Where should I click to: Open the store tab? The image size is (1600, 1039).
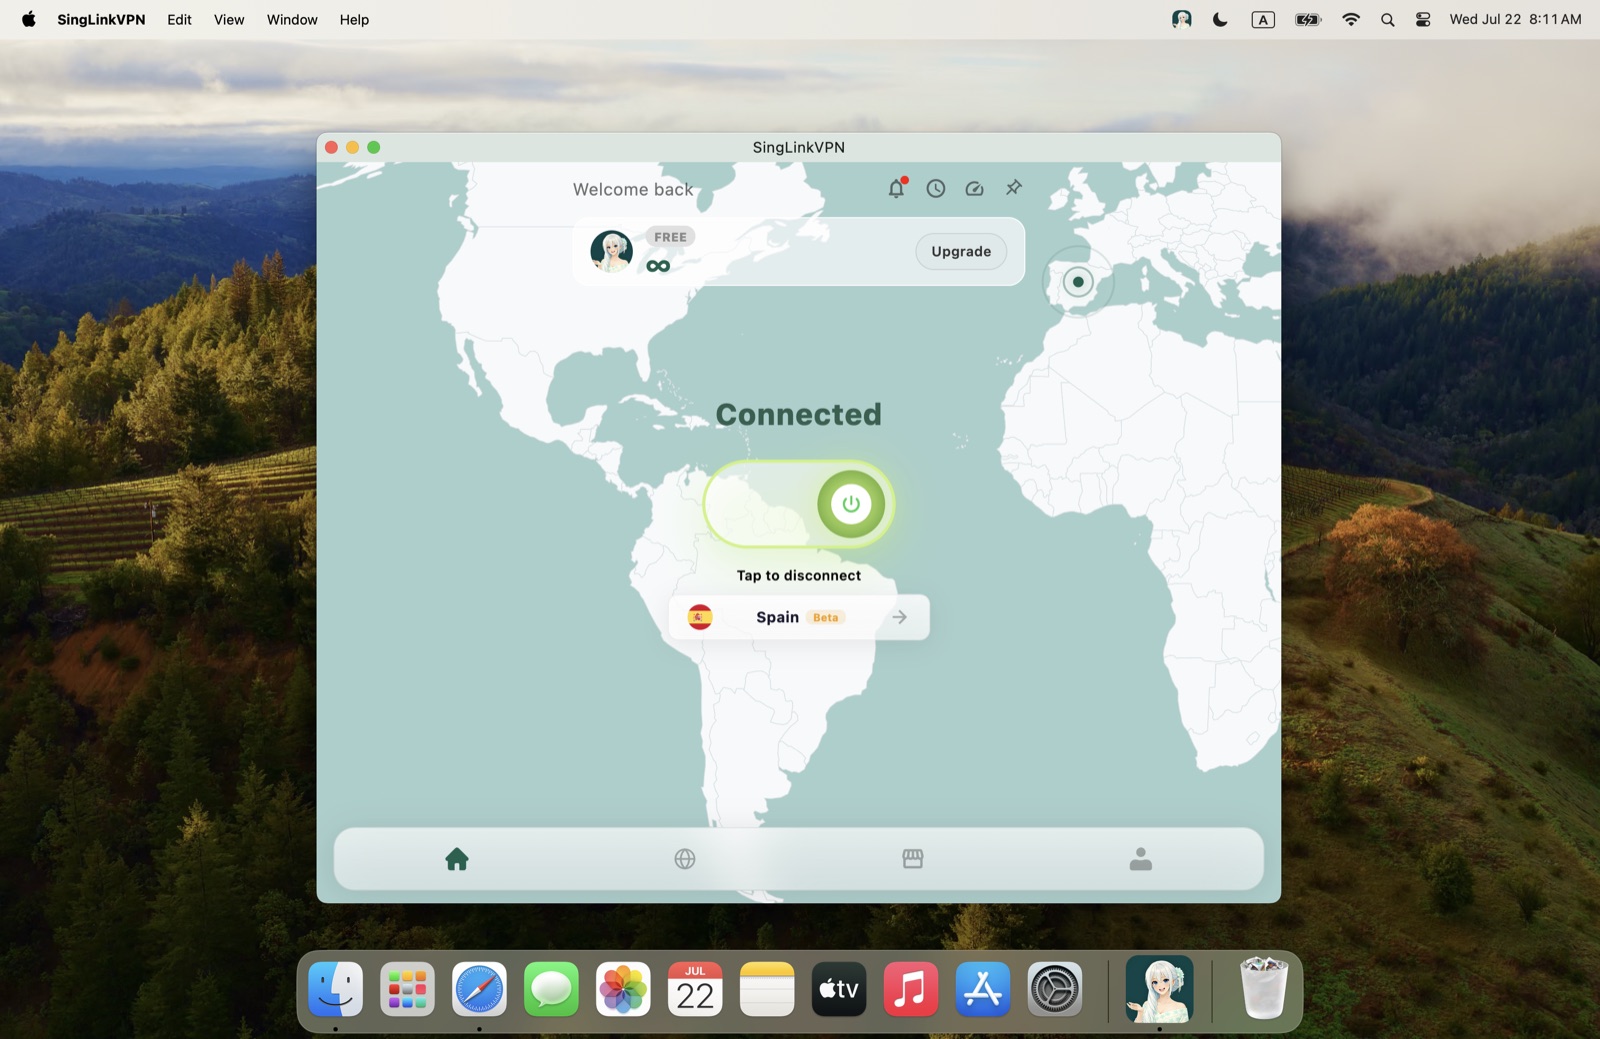tap(913, 859)
